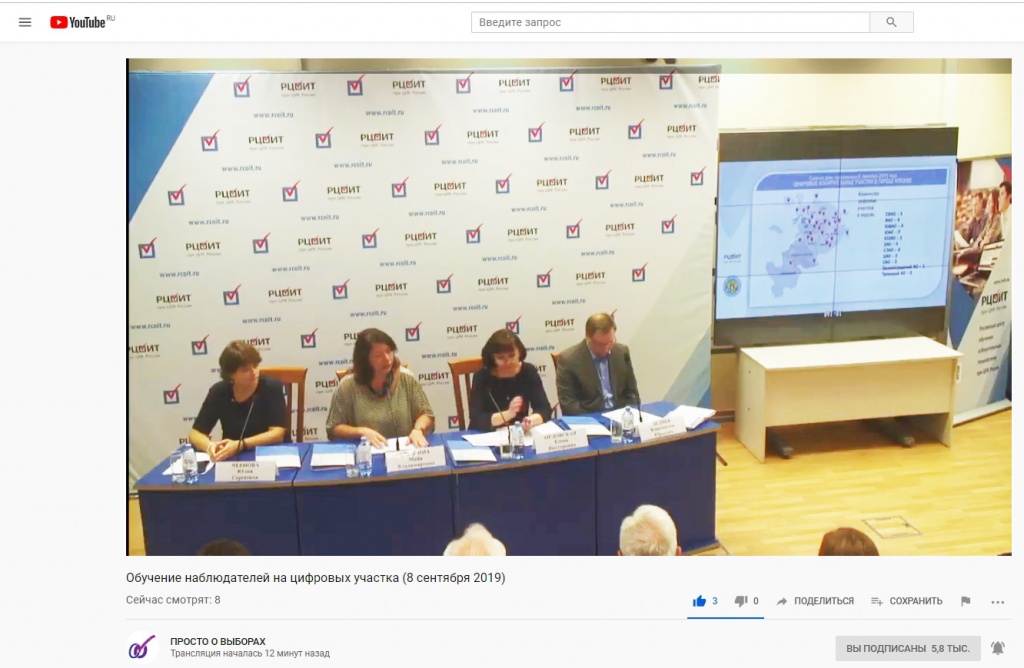
Task: Click the 'Сейчас смотрят: 8' viewer count
Action: click(x=173, y=599)
